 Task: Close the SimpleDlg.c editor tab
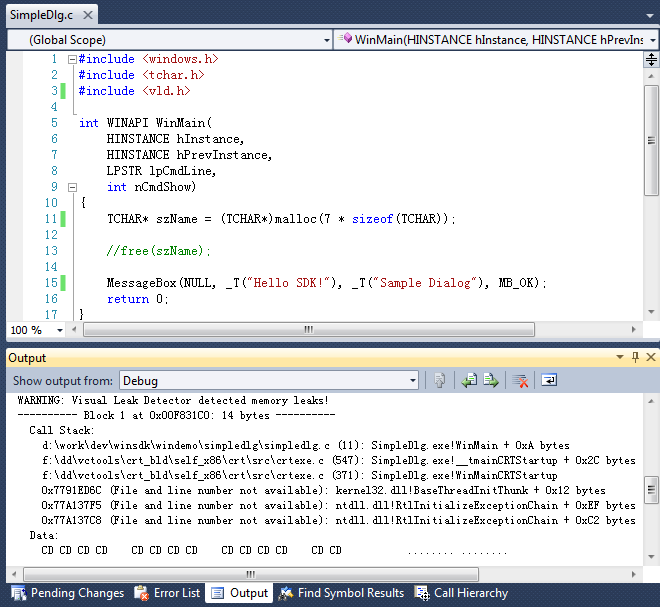tap(88, 15)
